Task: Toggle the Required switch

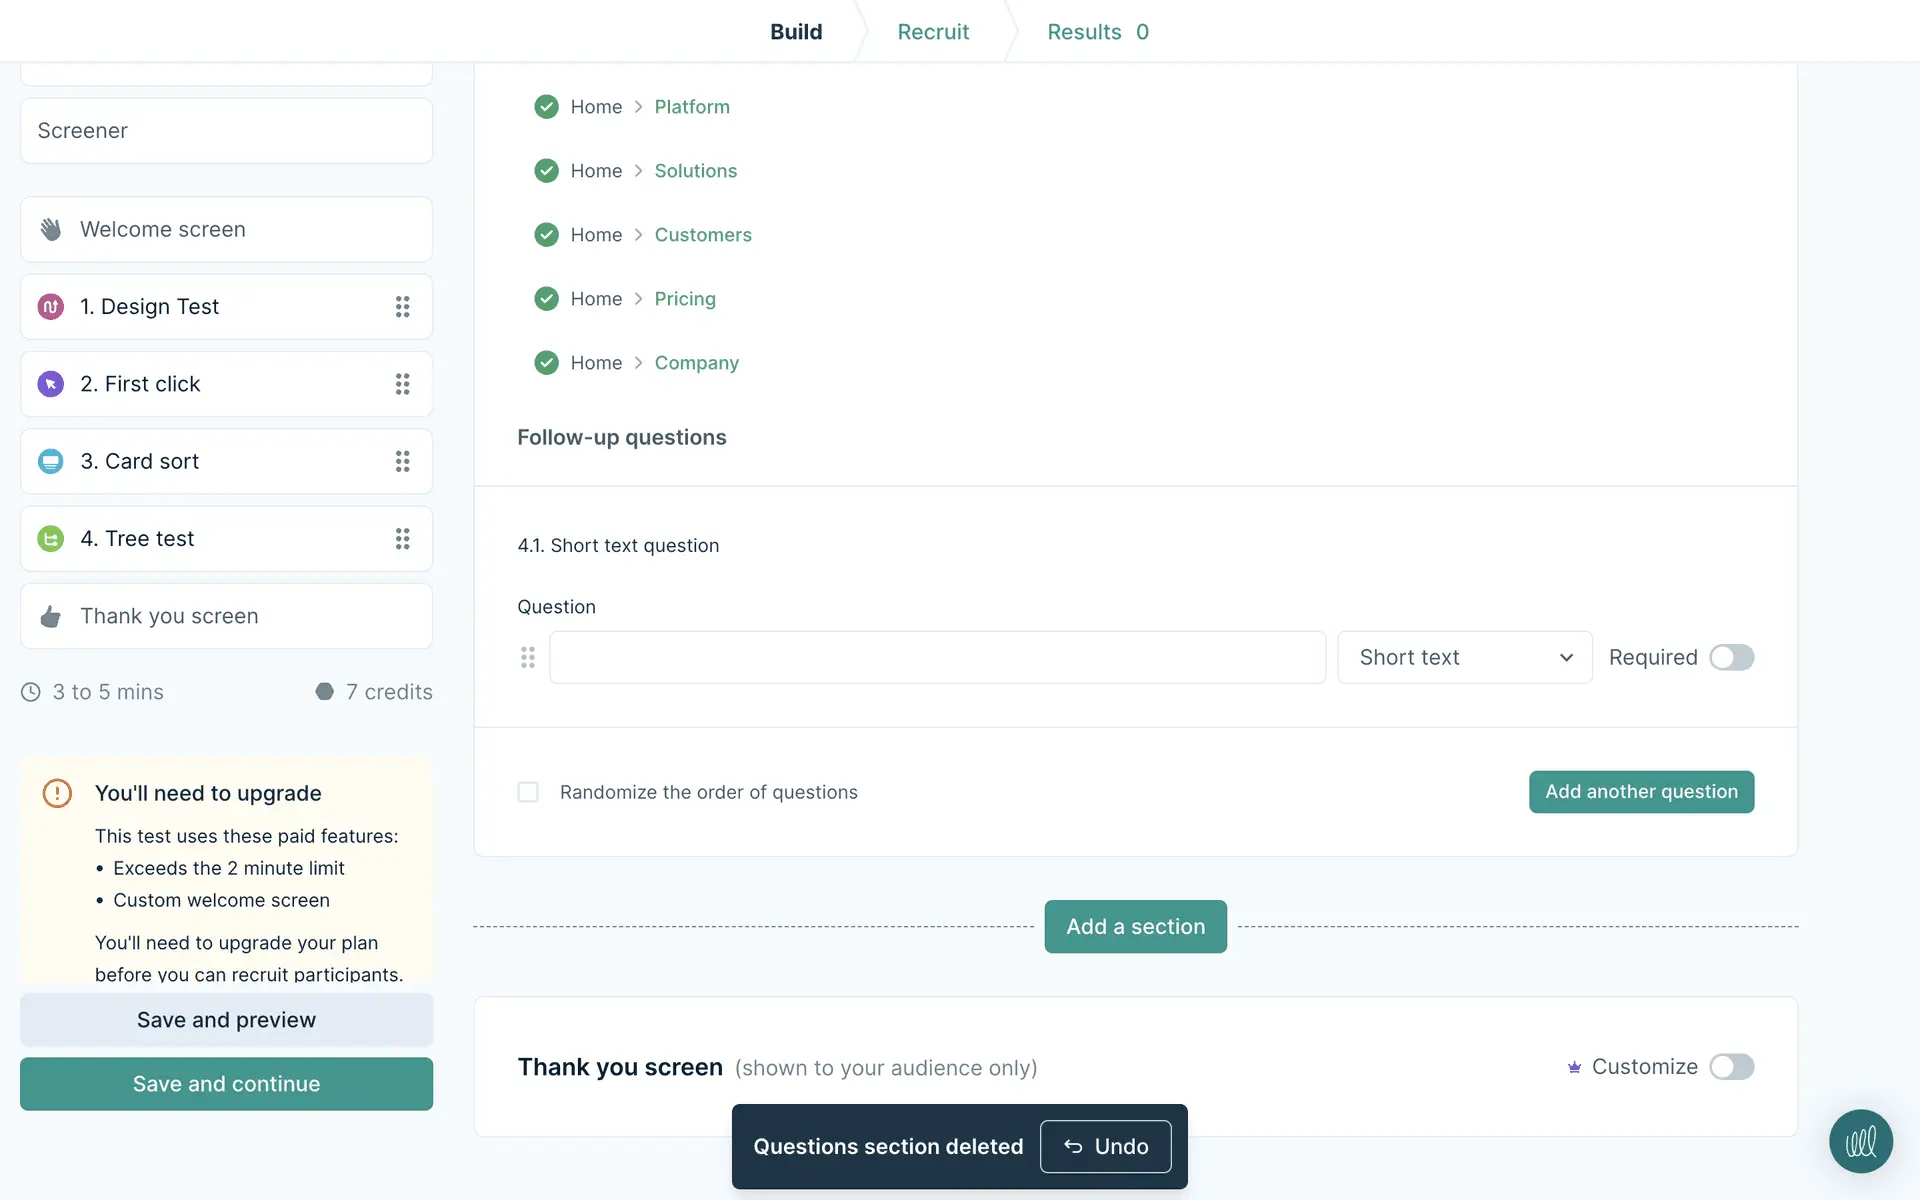Action: coord(1731,657)
